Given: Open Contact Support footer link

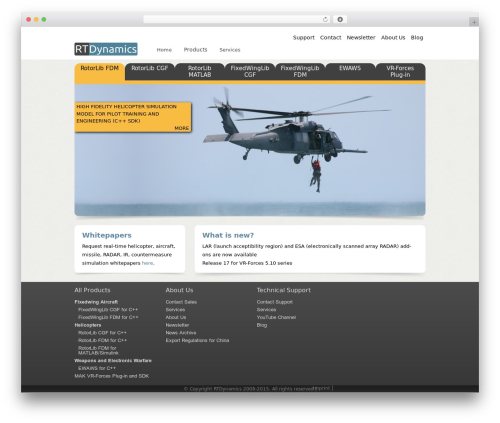Looking at the screenshot, I should point(275,302).
